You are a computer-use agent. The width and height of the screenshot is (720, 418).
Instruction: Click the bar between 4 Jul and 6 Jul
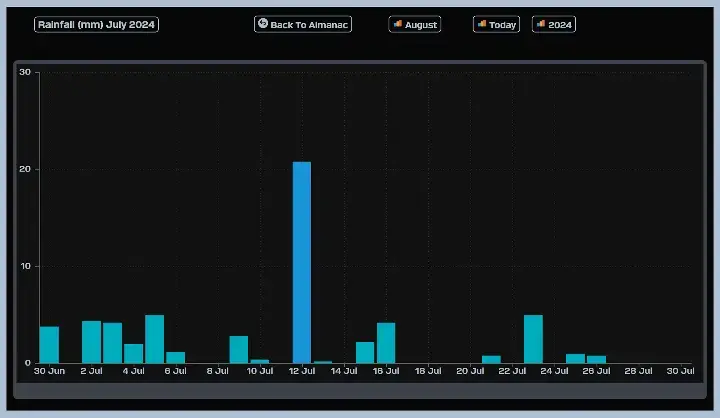[x=154, y=339]
